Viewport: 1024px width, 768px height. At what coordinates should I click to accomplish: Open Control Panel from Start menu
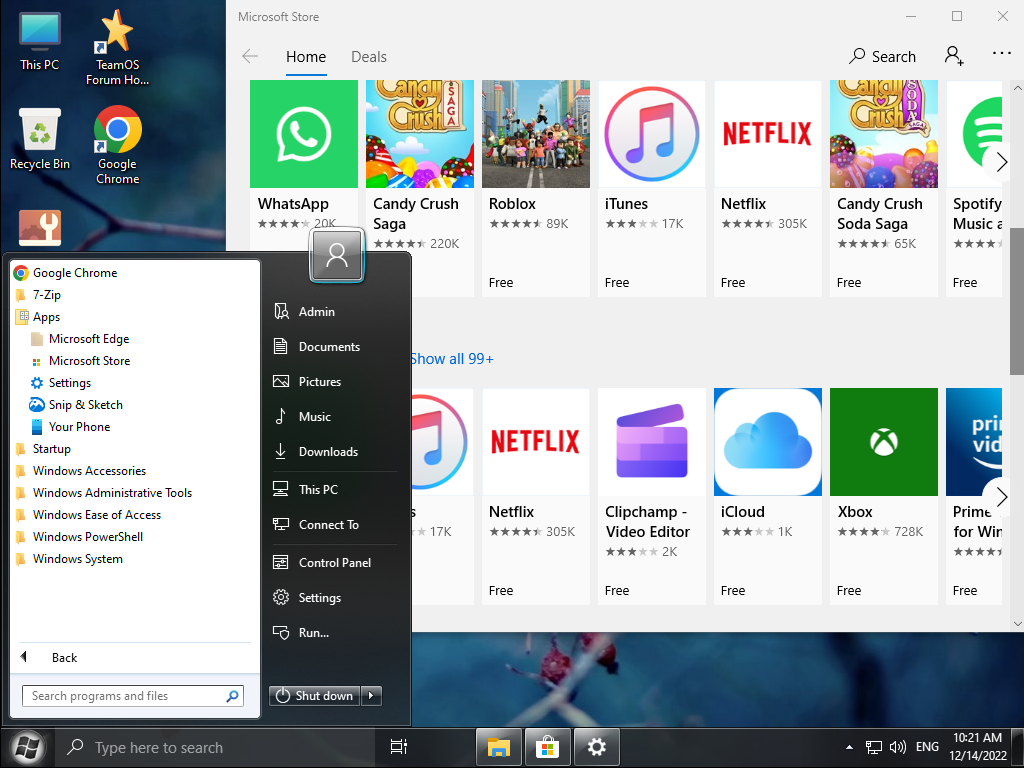coord(334,563)
